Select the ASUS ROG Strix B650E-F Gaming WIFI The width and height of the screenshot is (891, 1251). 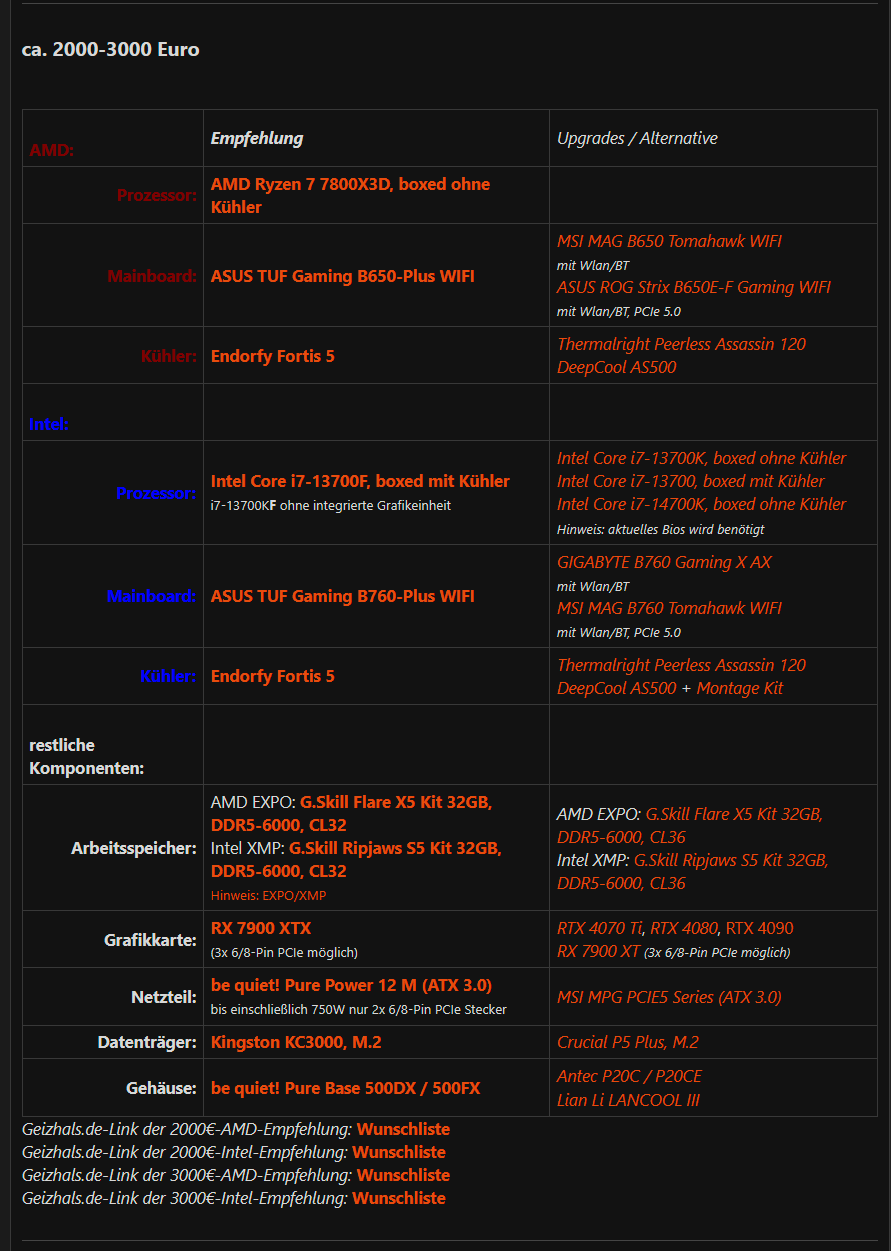692,287
